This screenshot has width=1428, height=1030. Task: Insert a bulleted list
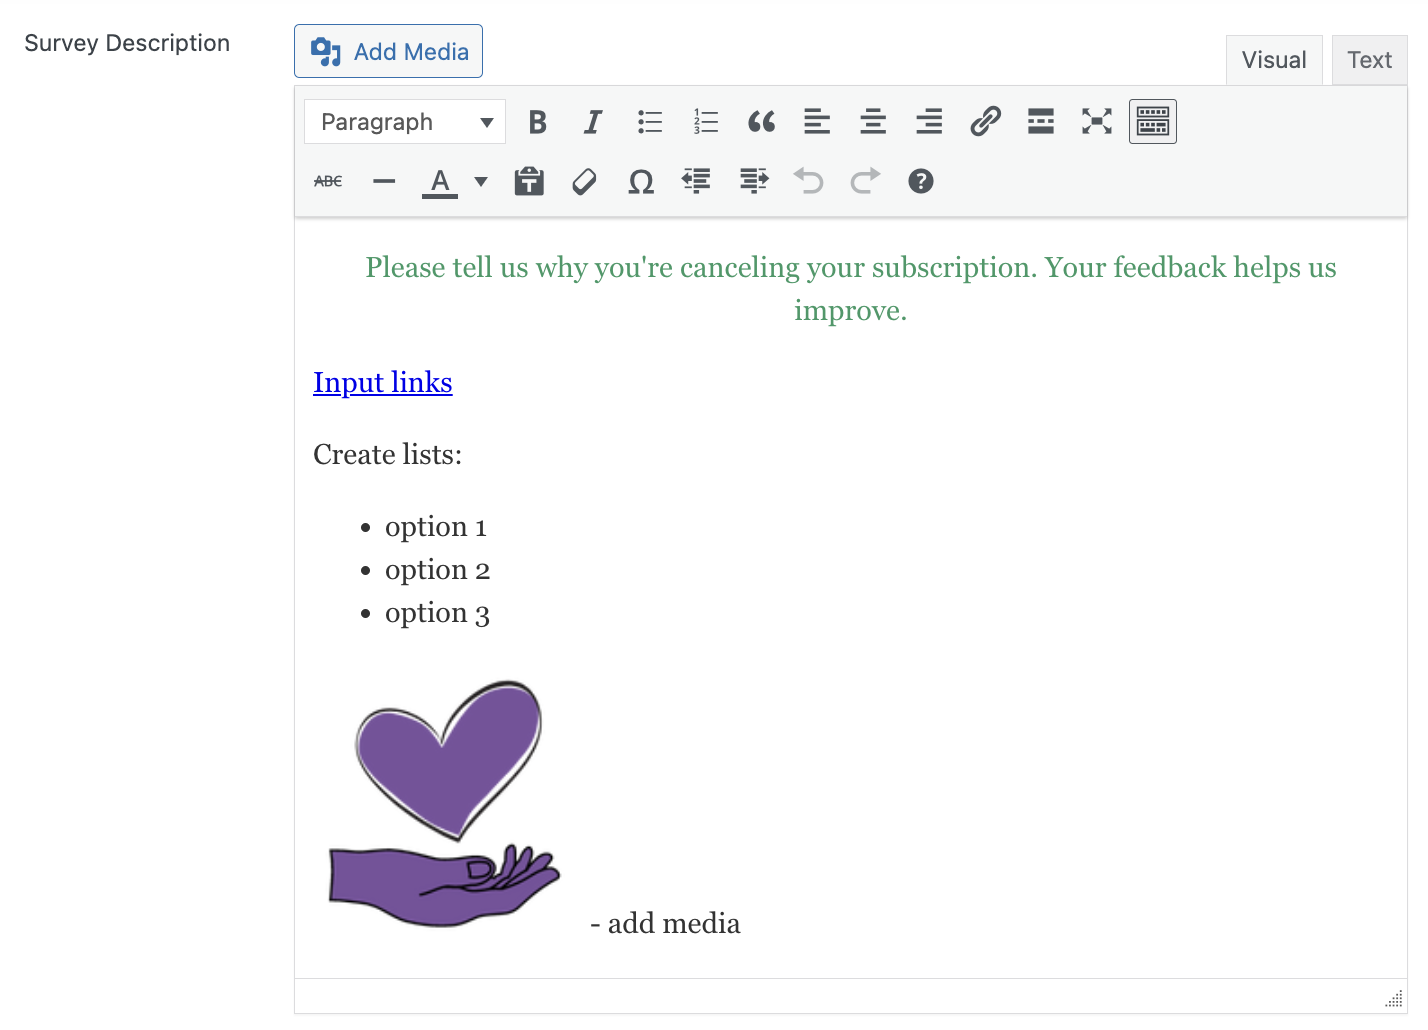tap(649, 122)
